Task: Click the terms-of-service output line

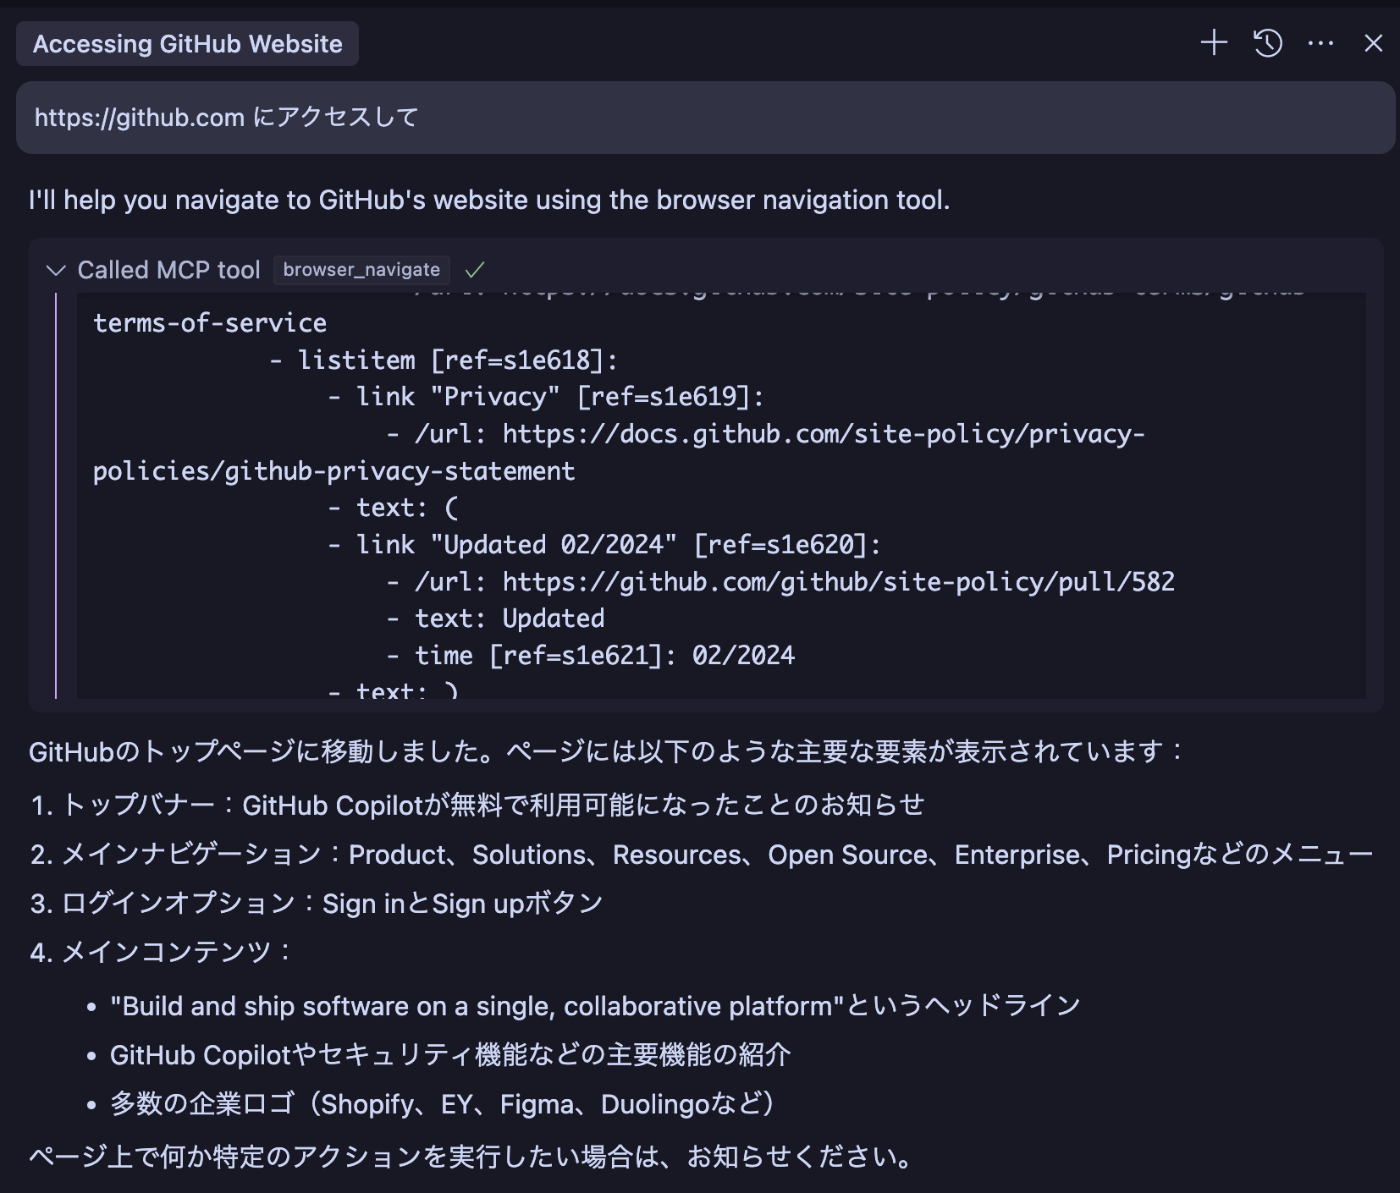Action: click(x=210, y=323)
